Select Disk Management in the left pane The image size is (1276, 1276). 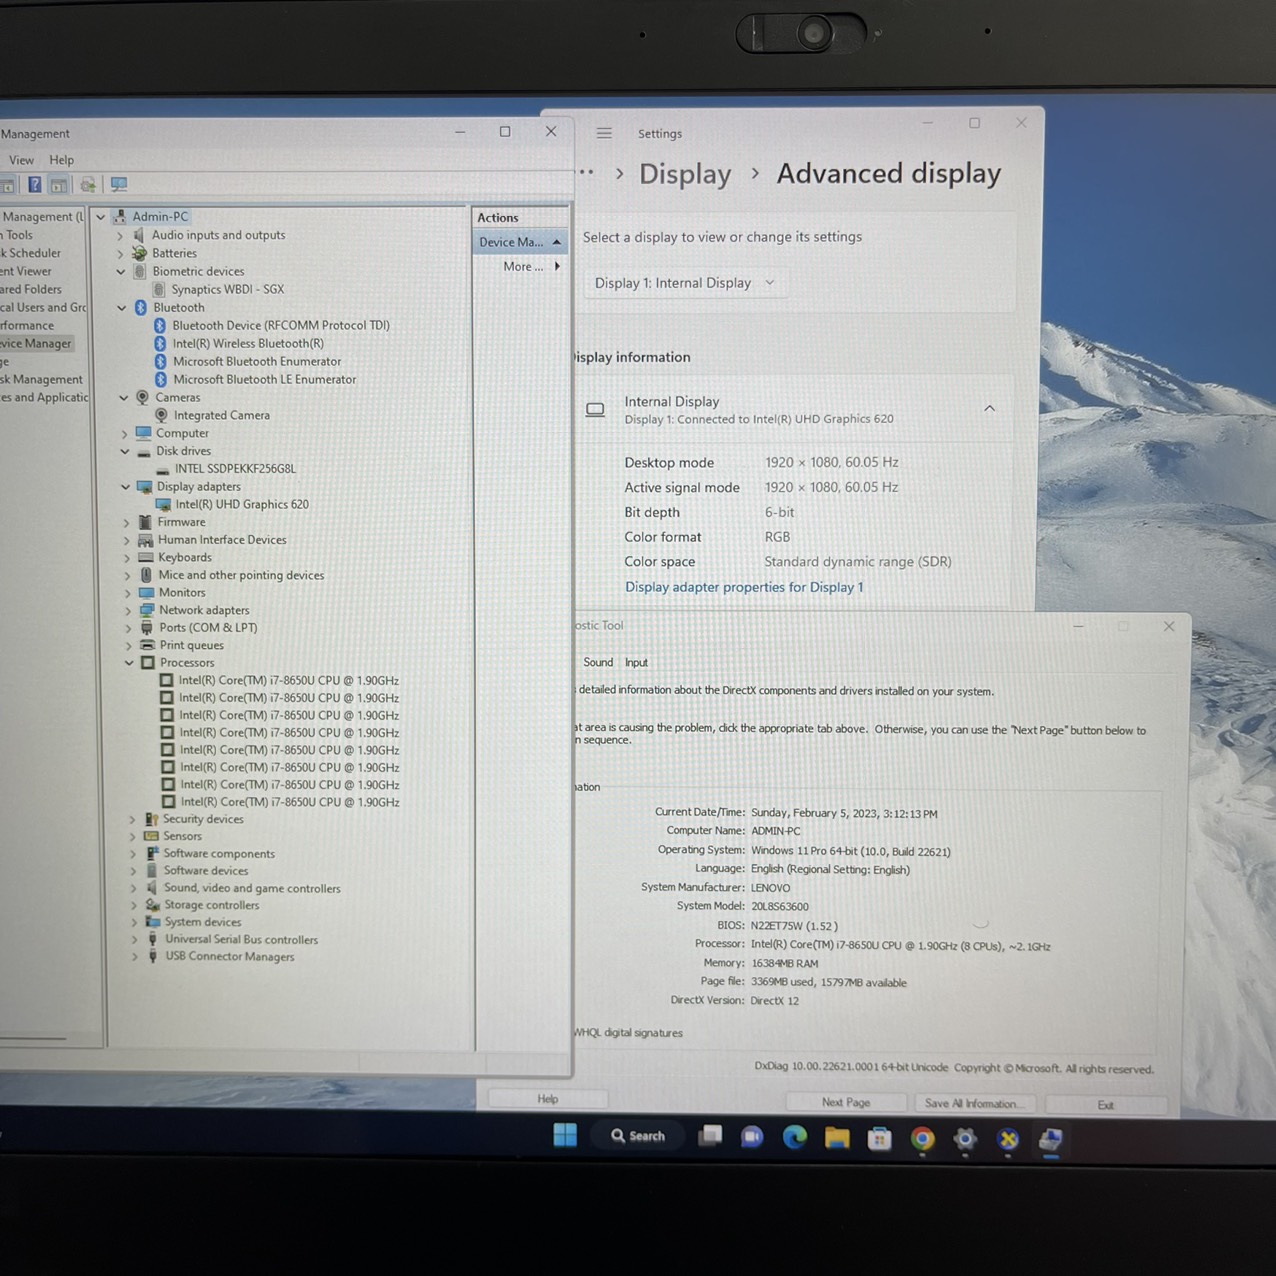tap(41, 379)
